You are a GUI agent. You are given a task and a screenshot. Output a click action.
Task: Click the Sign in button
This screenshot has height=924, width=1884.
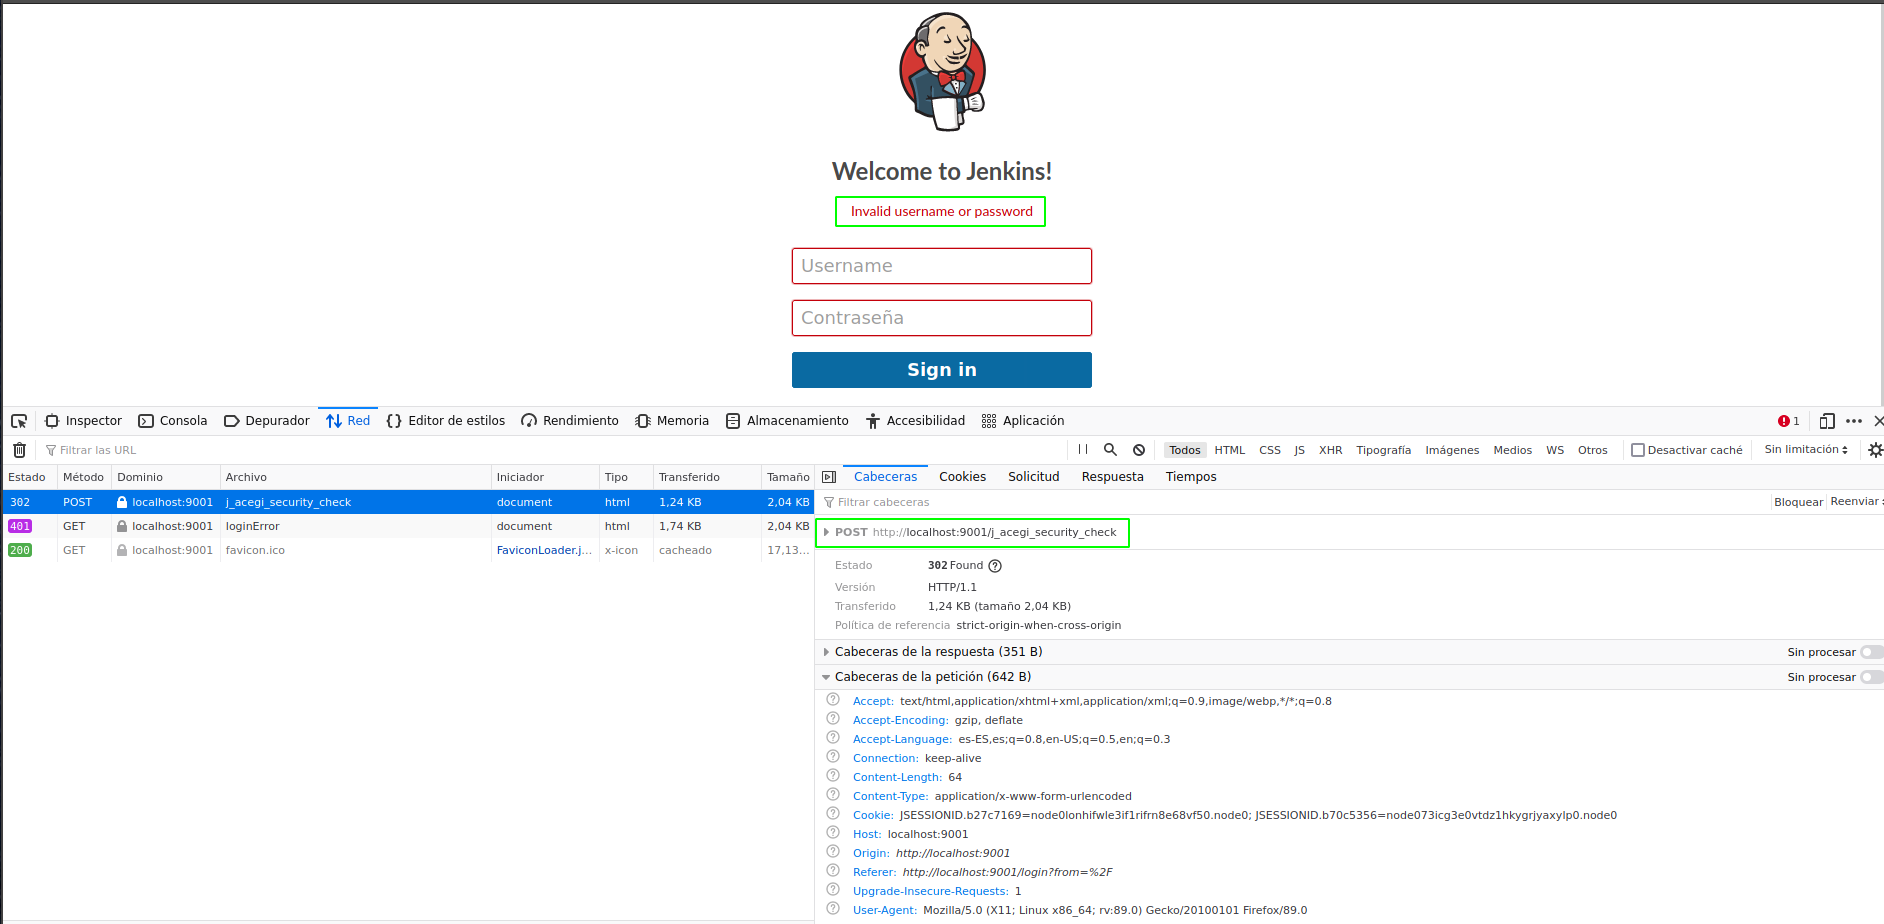click(x=942, y=370)
